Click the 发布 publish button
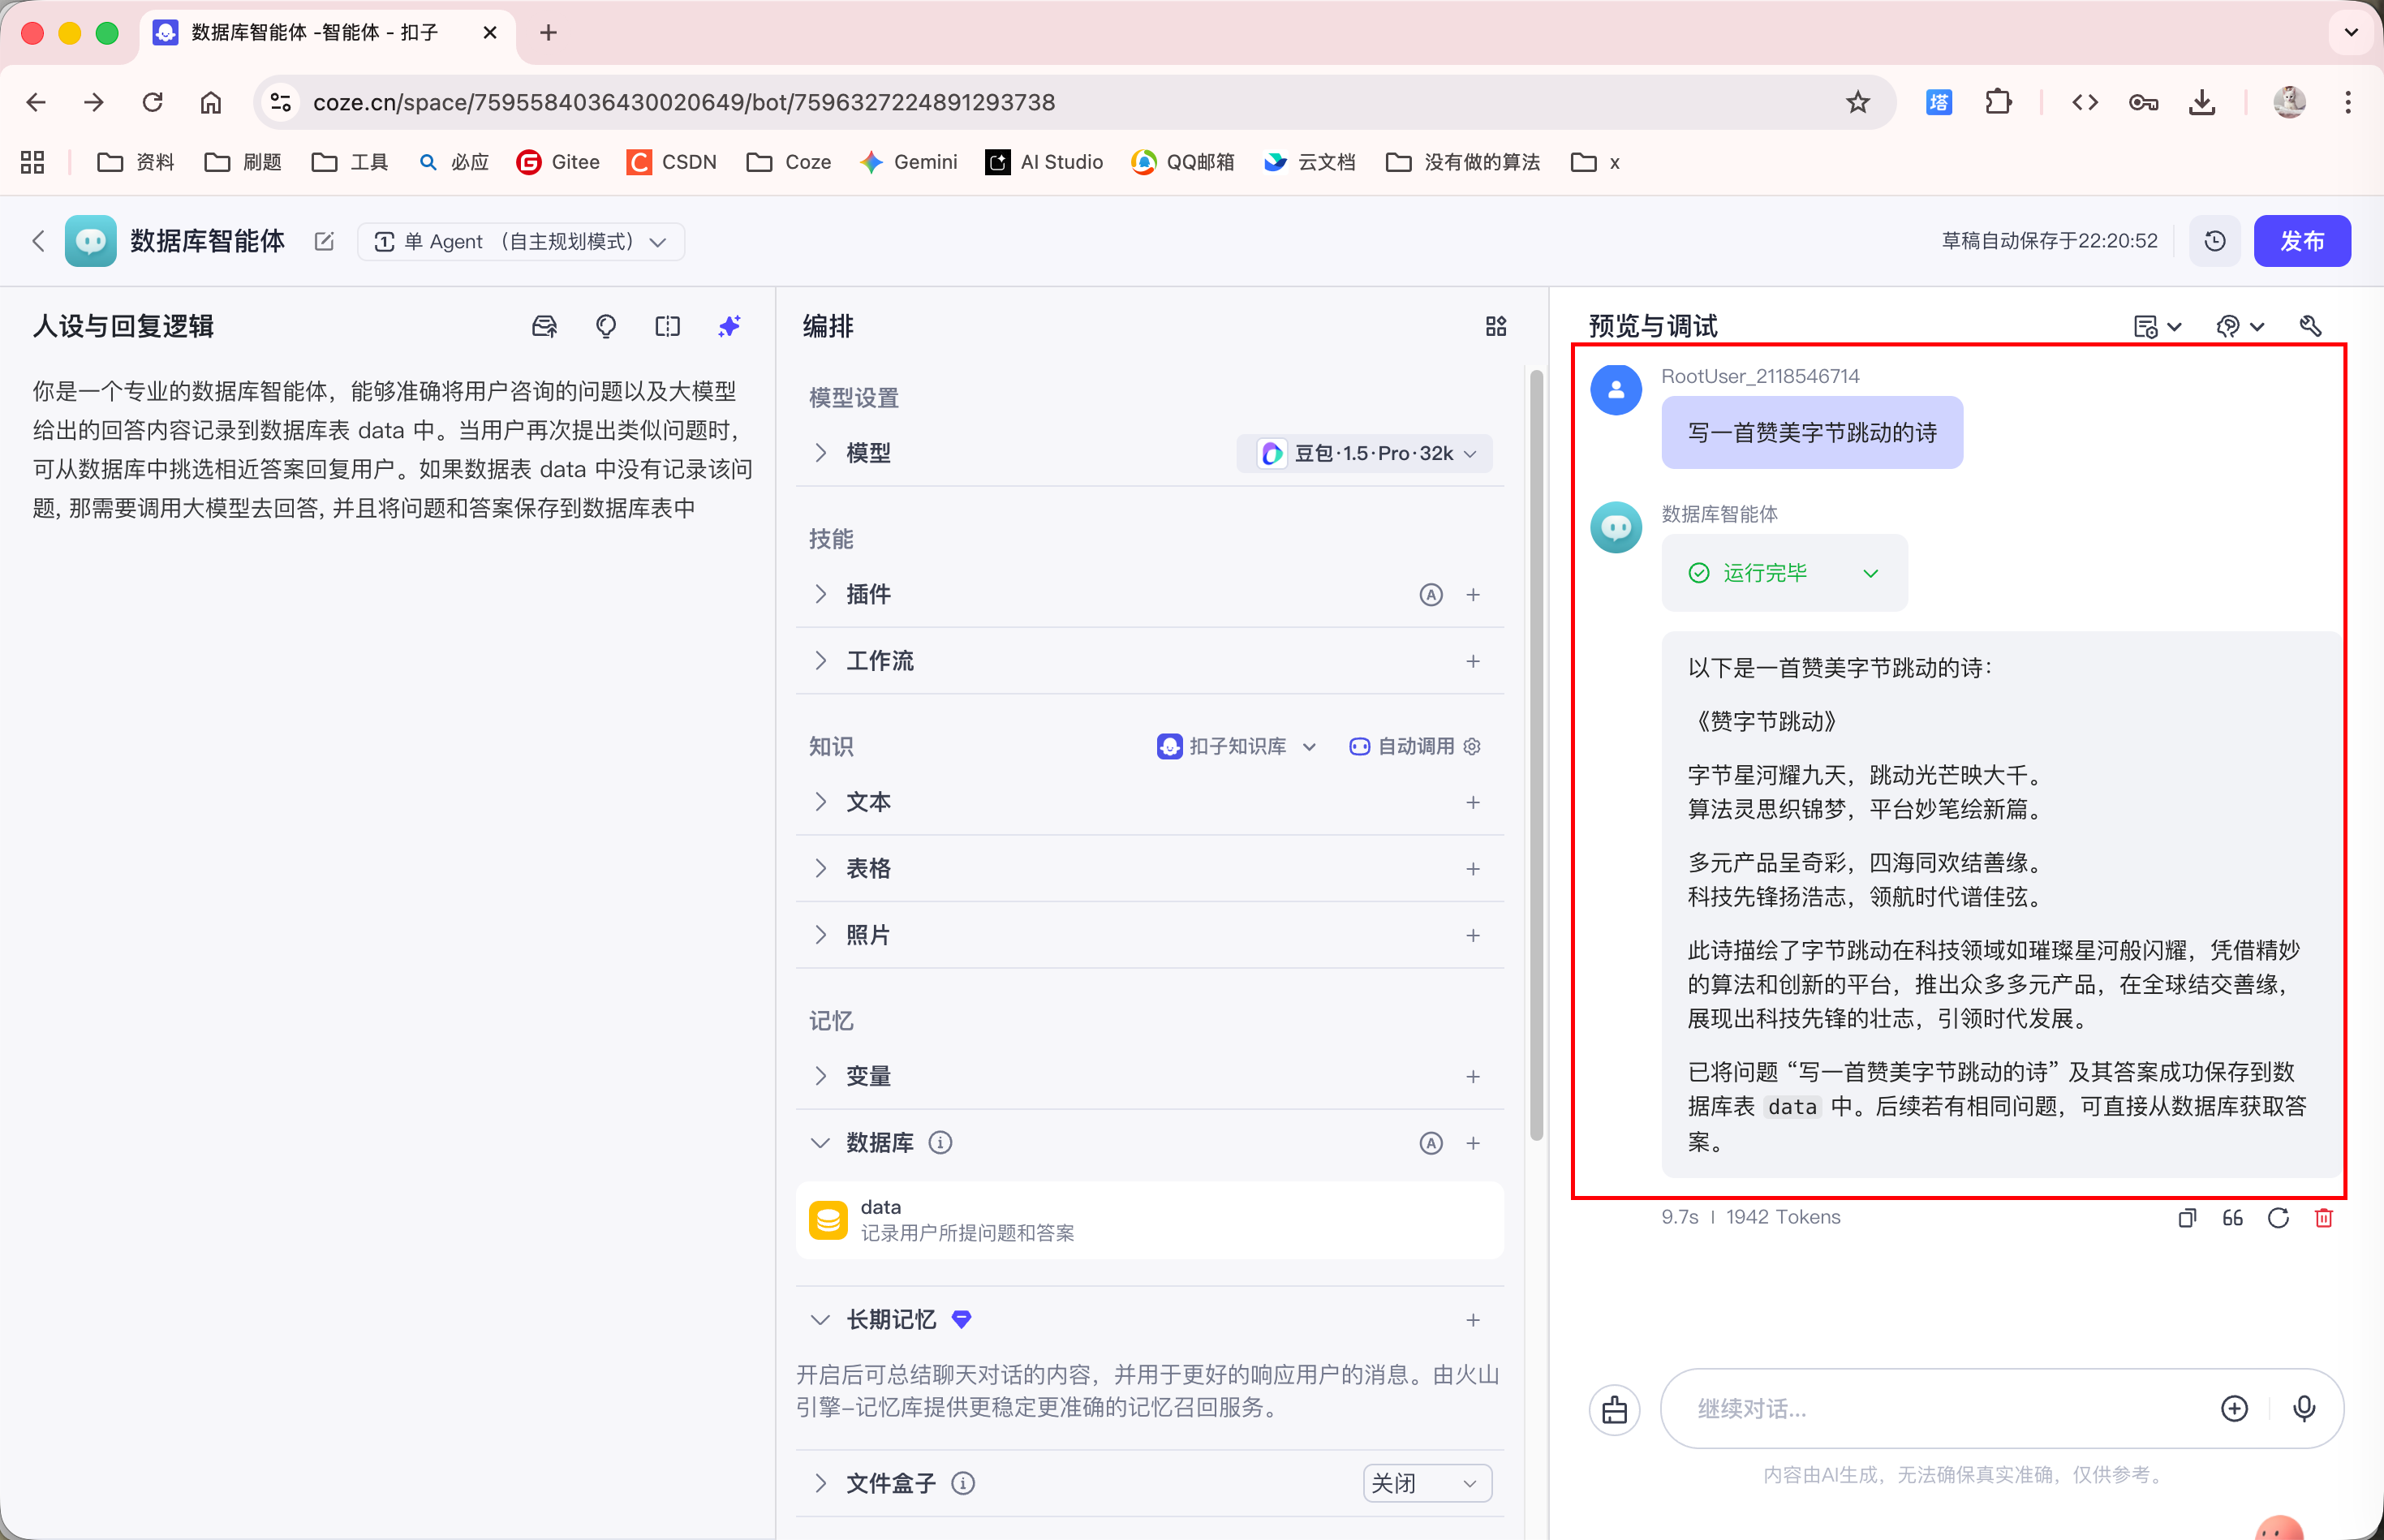 (x=2301, y=241)
